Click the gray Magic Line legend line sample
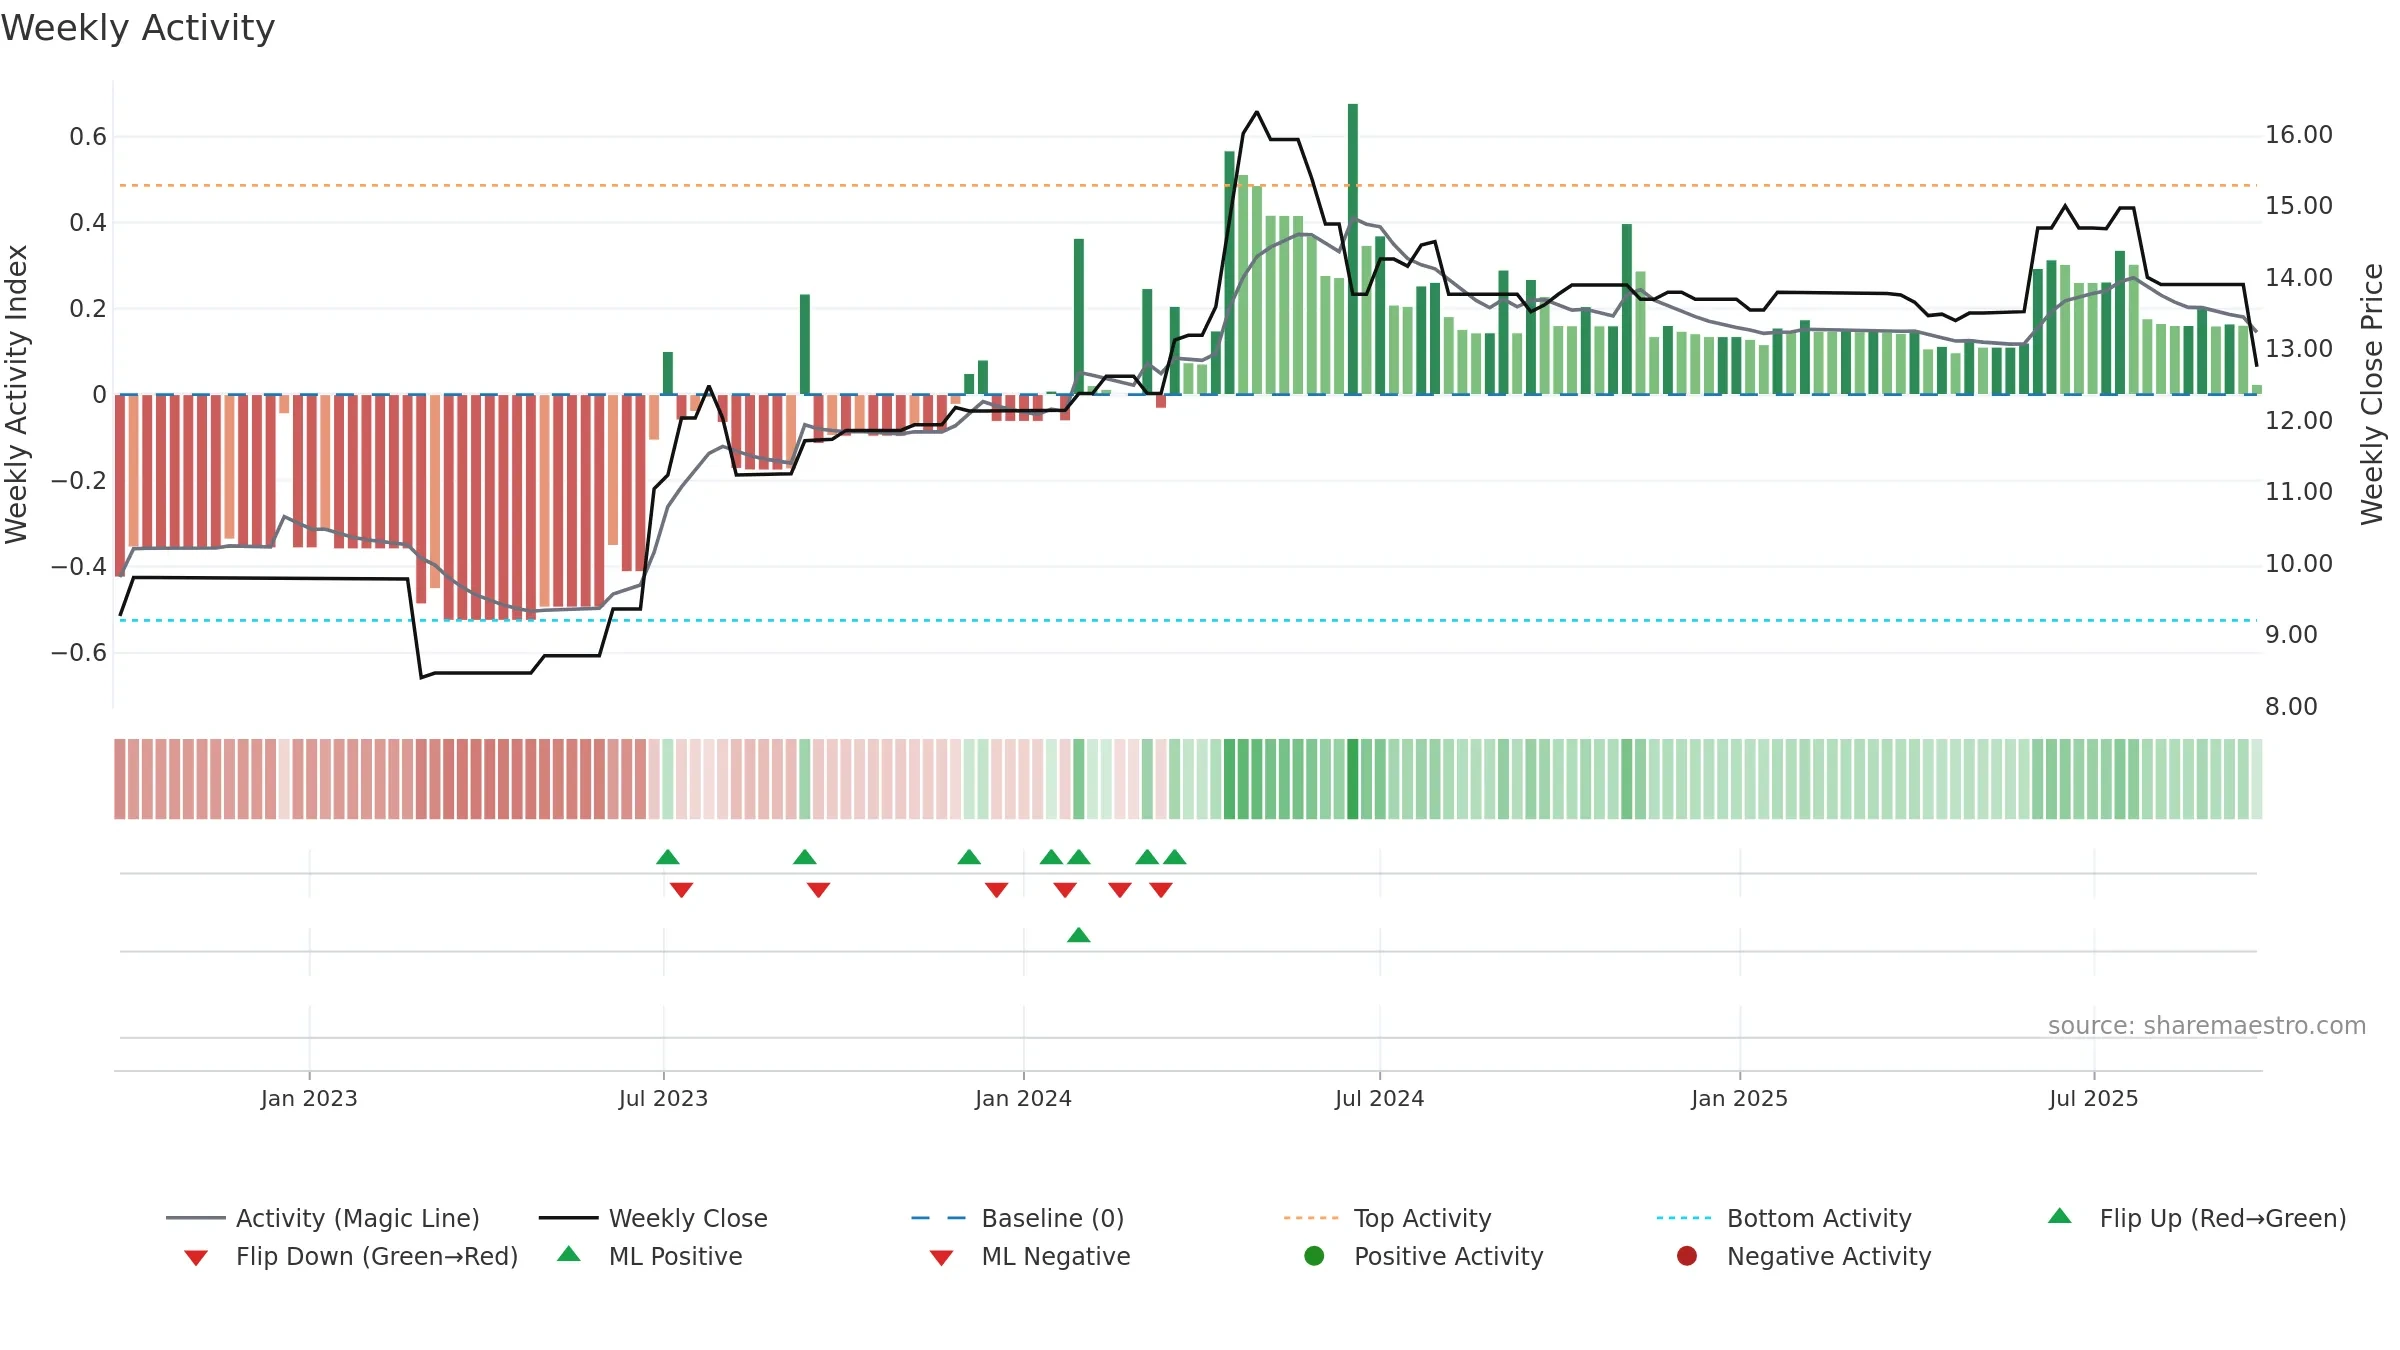2400x1350 pixels. pyautogui.click(x=195, y=1218)
